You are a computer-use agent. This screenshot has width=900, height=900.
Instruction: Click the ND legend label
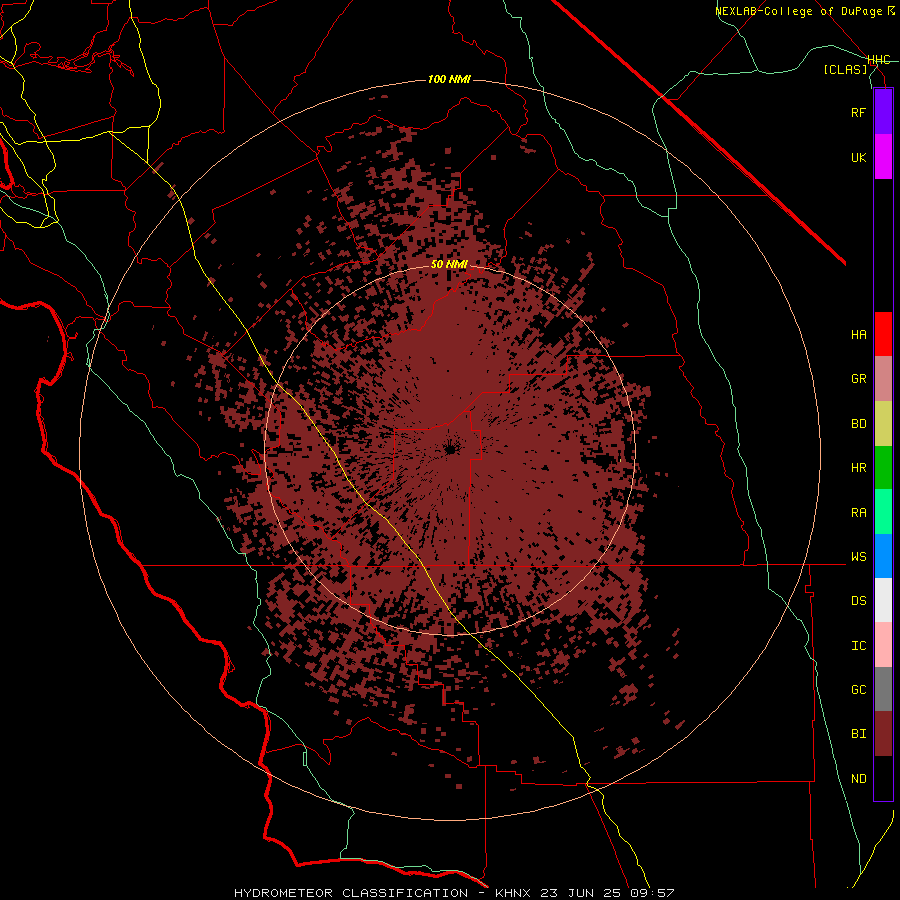[x=858, y=779]
